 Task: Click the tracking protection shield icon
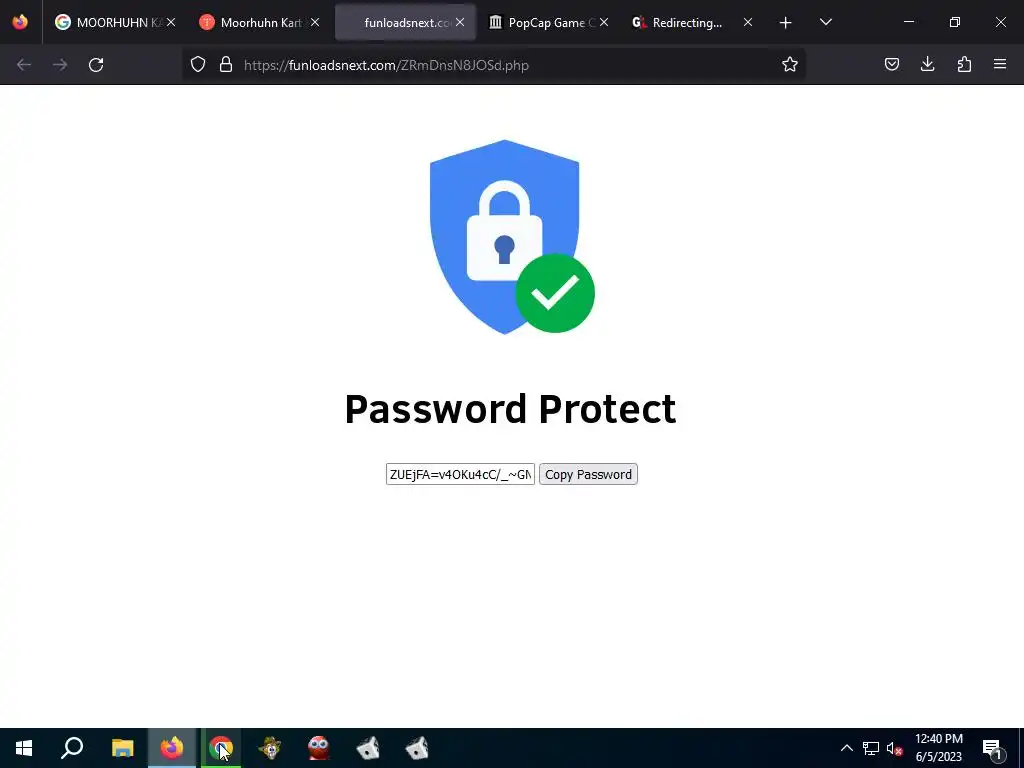click(198, 64)
